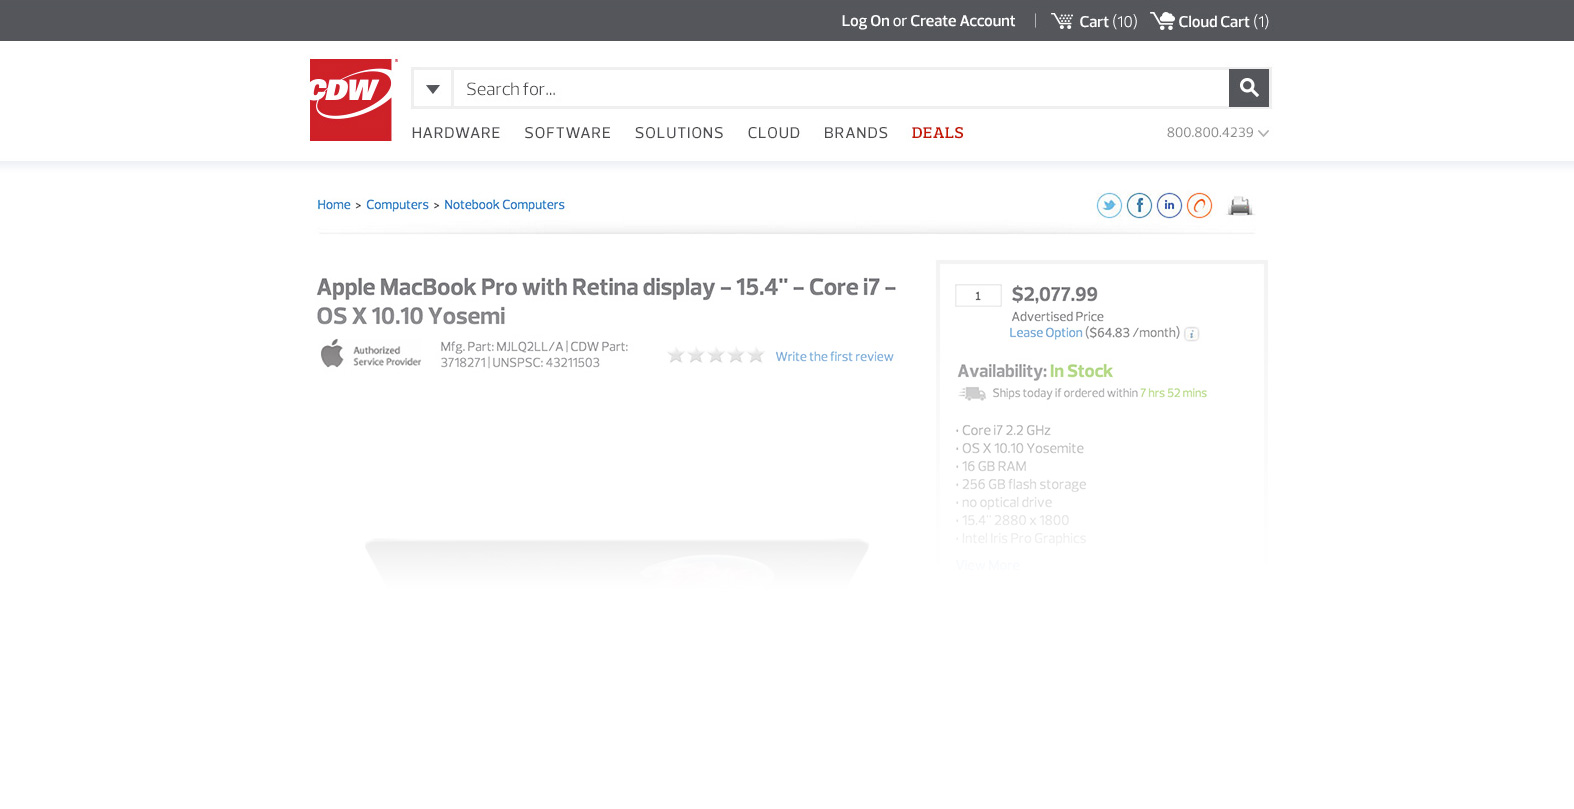Screen dimensions: 1574x809
Task: Expand the search category dropdown arrow
Action: (x=432, y=89)
